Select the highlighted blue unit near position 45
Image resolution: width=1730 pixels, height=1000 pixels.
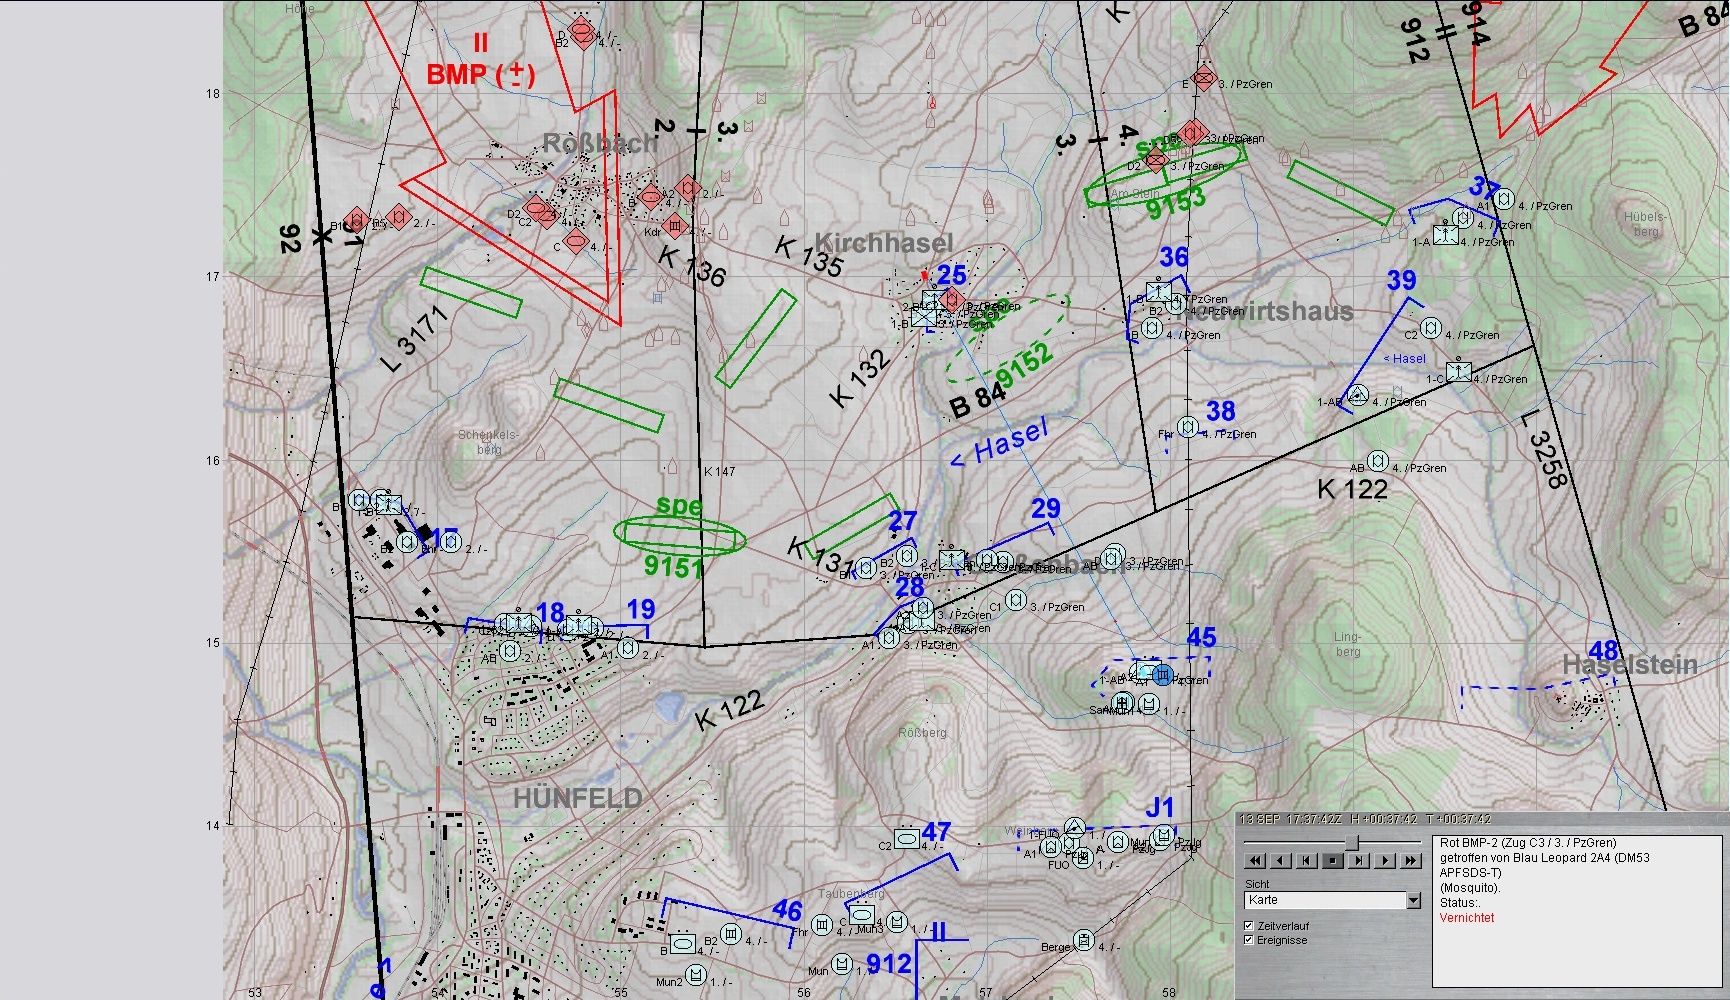click(x=1161, y=674)
